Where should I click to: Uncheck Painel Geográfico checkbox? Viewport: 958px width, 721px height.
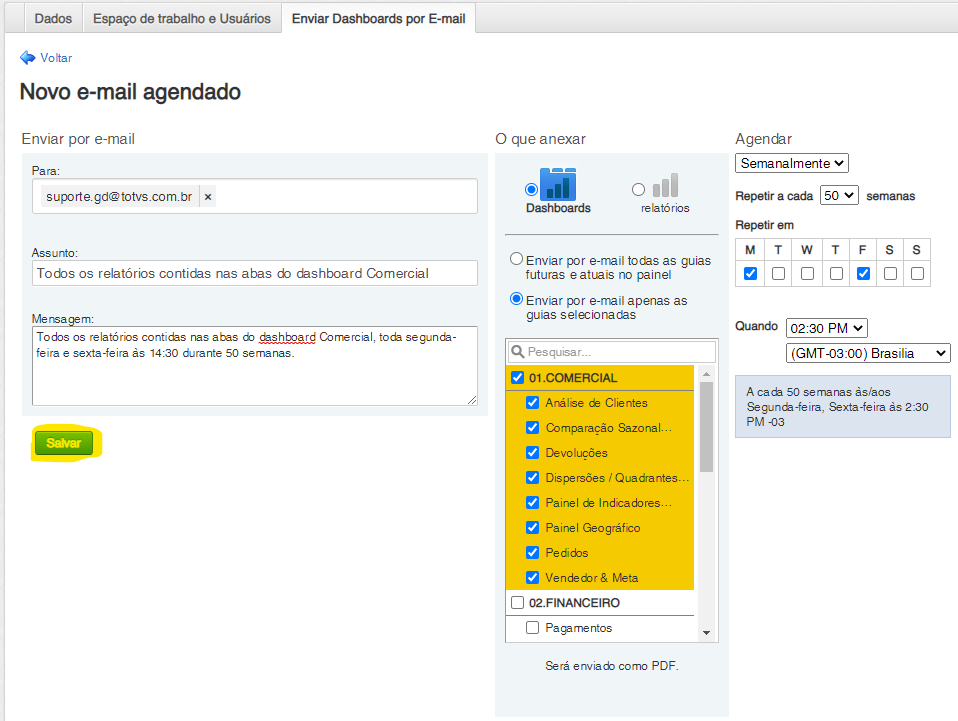click(532, 528)
